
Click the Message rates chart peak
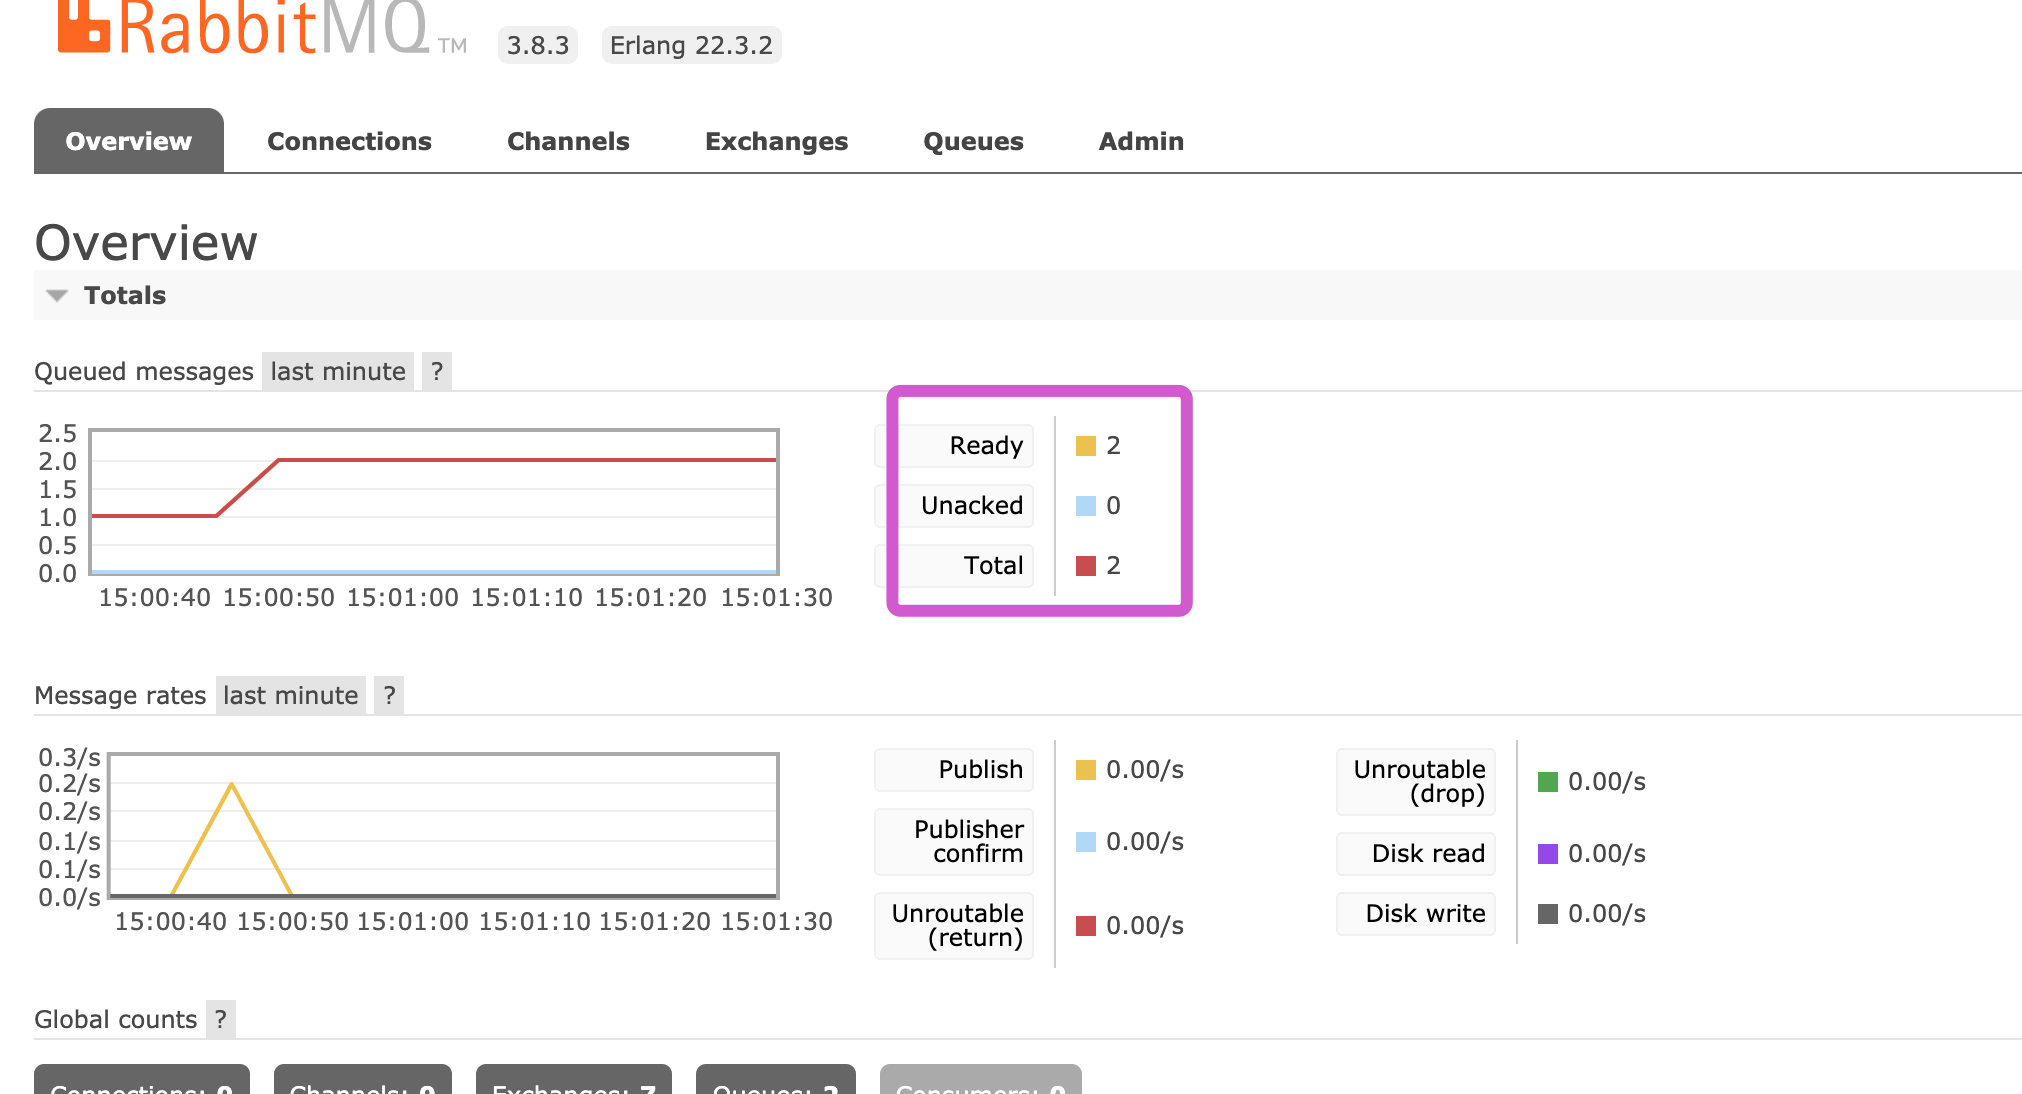pyautogui.click(x=232, y=785)
